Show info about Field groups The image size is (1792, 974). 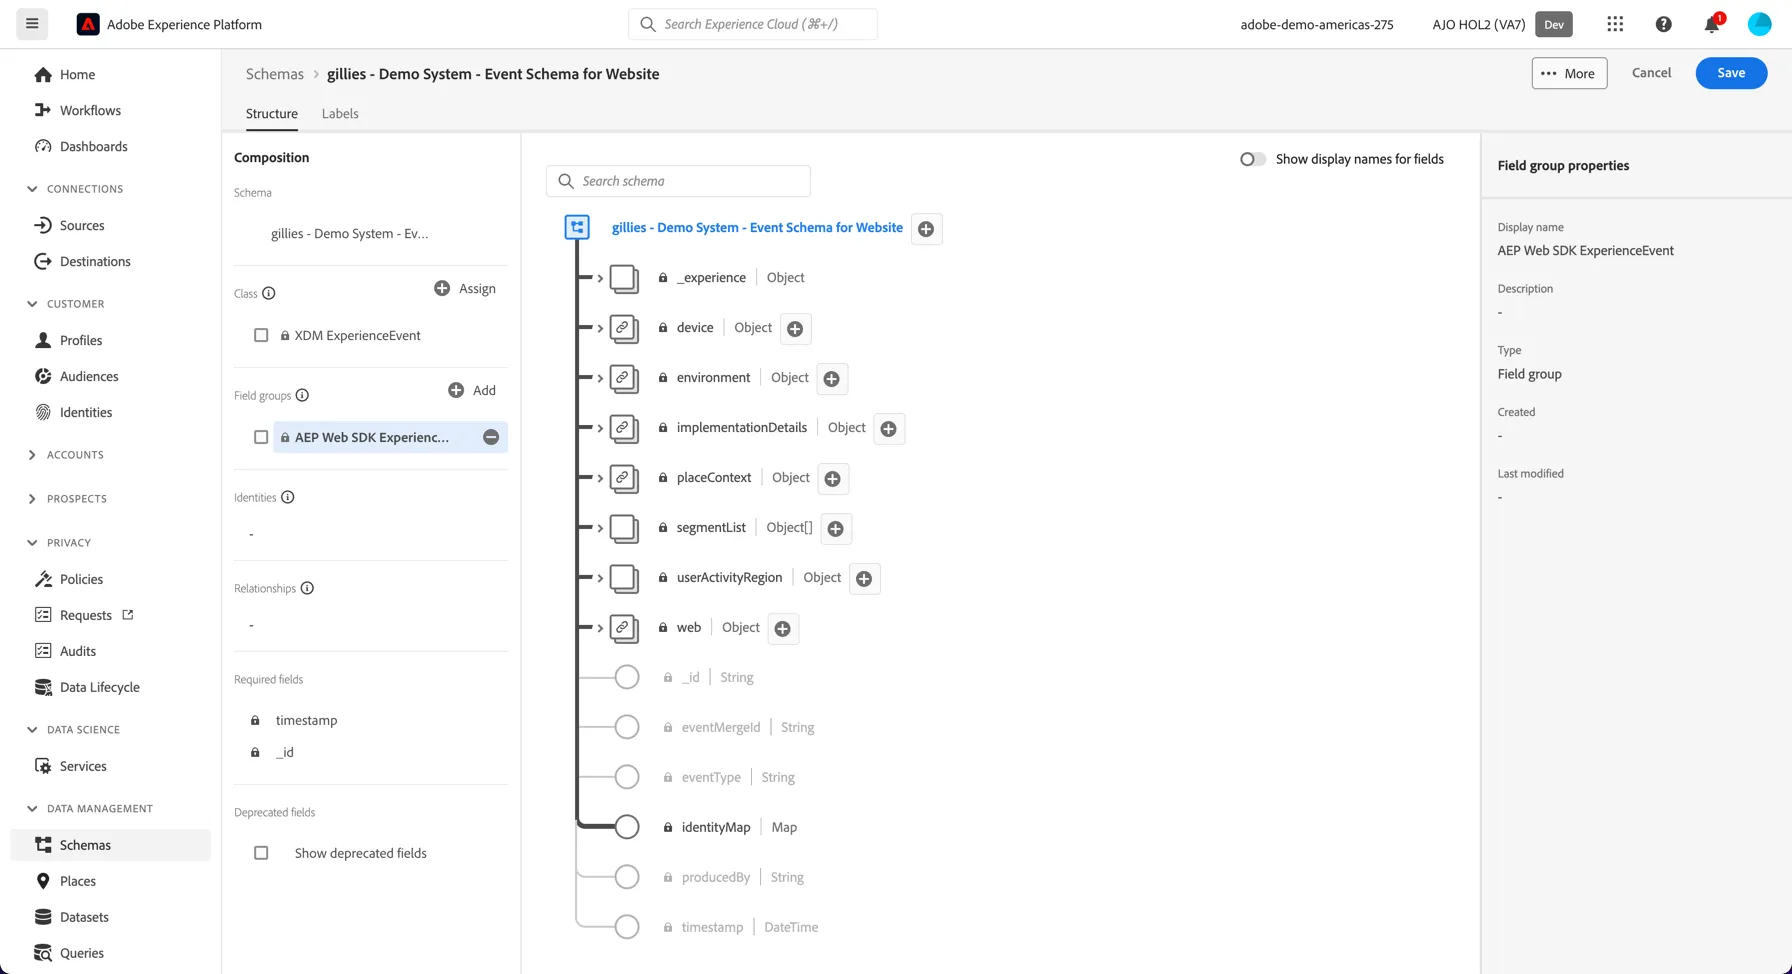coord(302,395)
